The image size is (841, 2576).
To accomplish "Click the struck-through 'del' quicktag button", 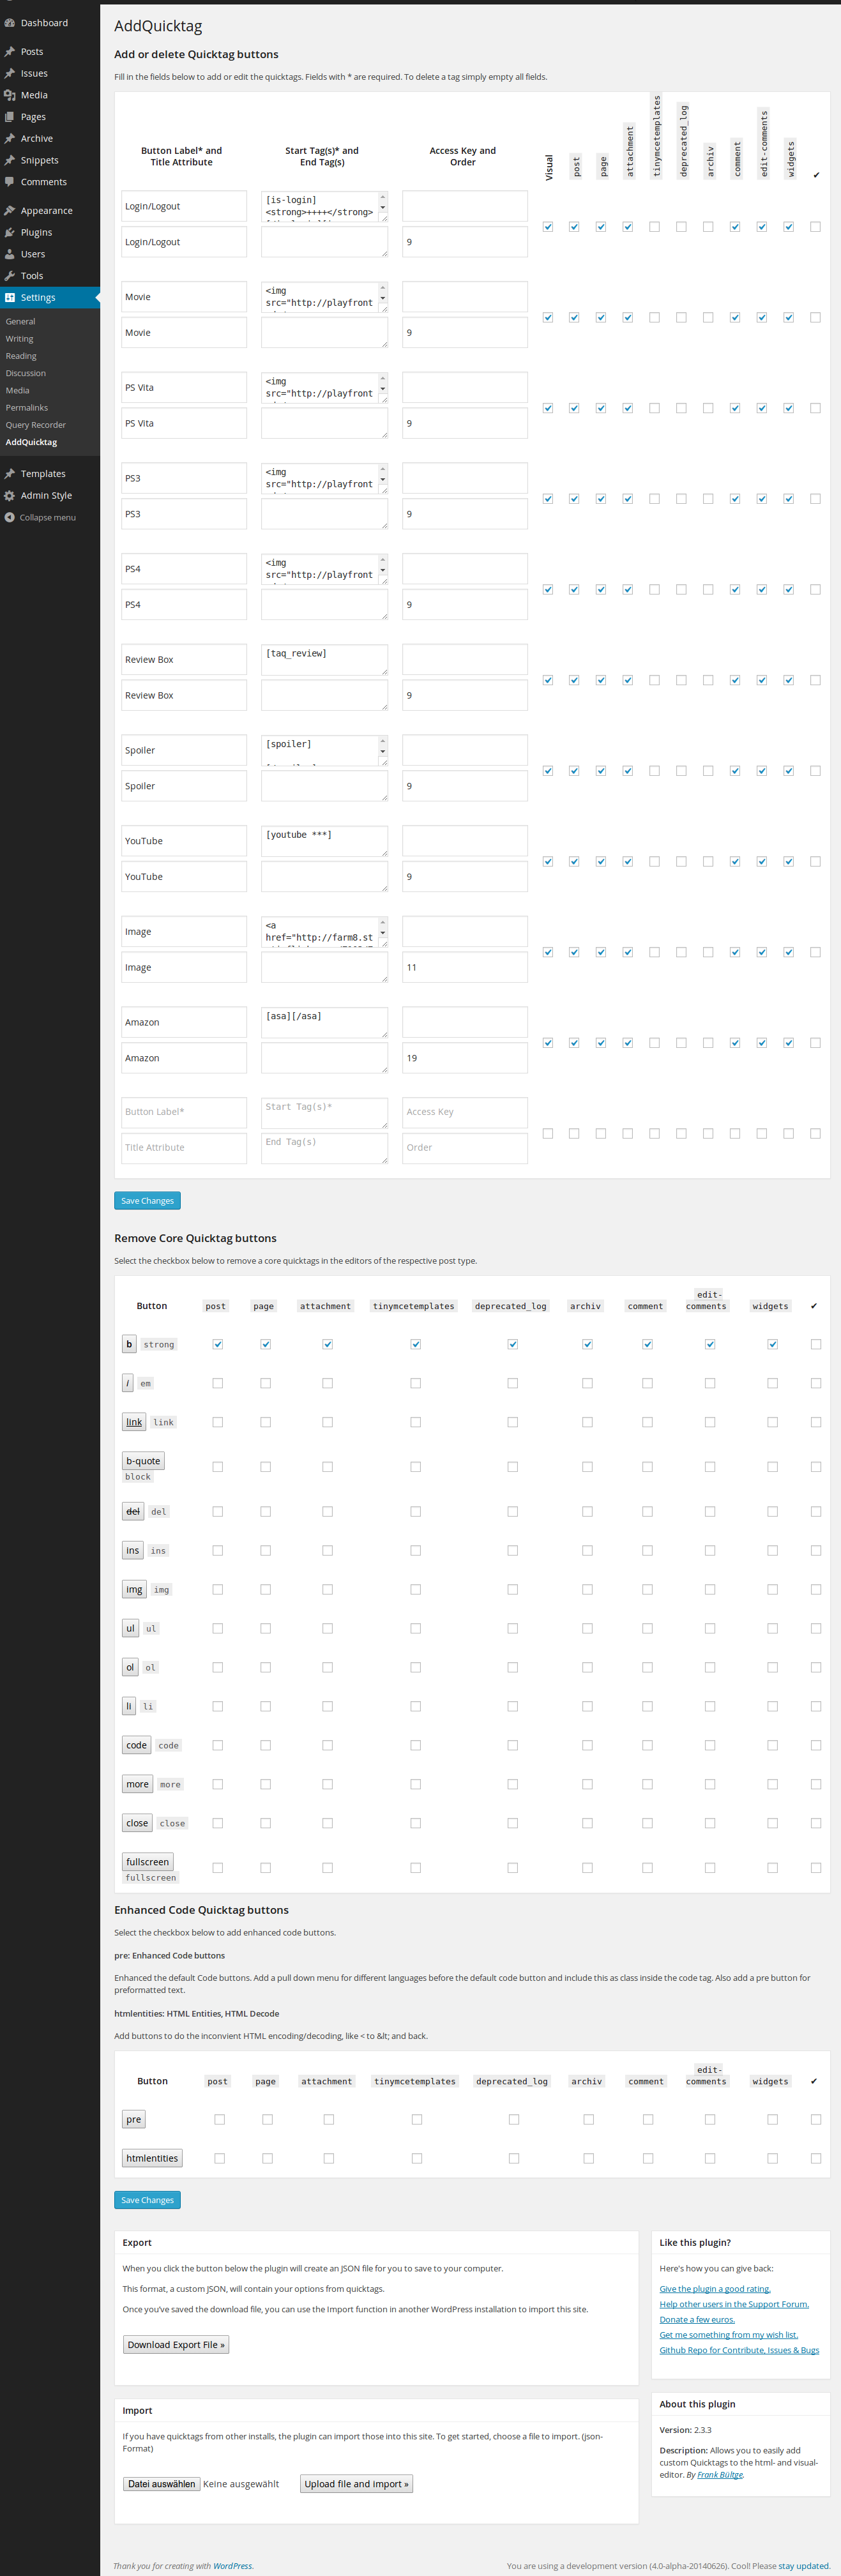I will 133,1511.
